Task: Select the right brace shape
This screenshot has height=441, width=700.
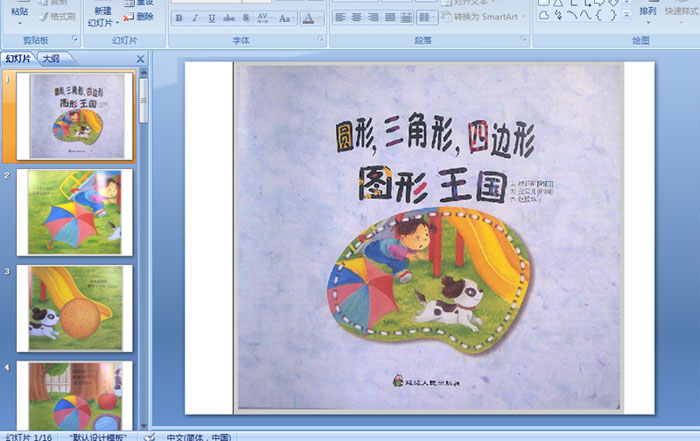Action: (613, 15)
